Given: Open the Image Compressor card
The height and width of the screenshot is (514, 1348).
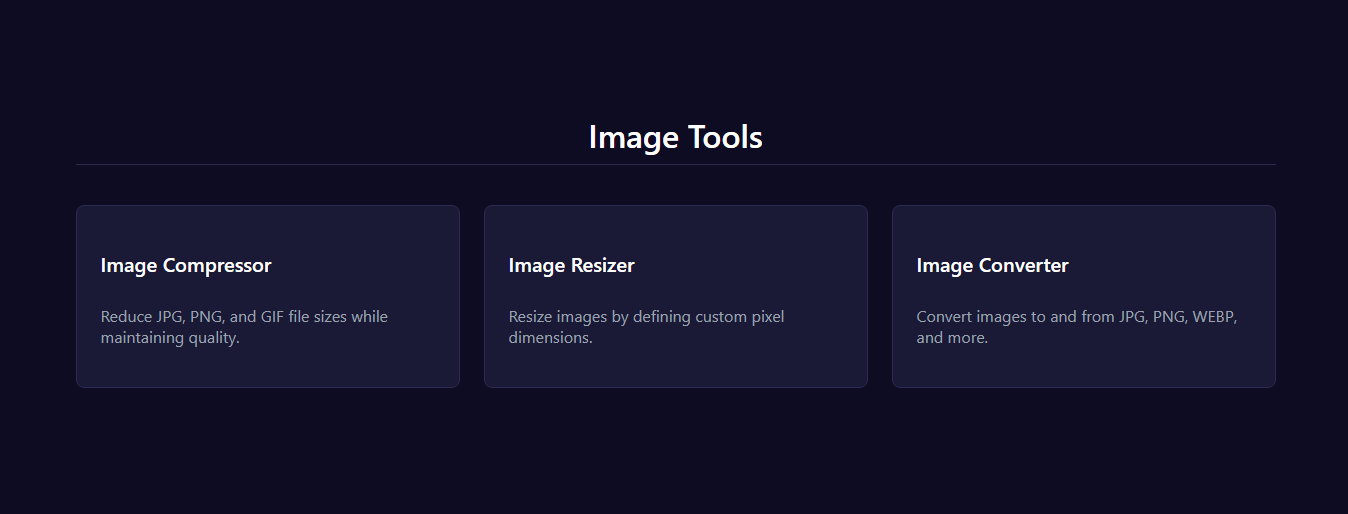Looking at the screenshot, I should (x=268, y=296).
